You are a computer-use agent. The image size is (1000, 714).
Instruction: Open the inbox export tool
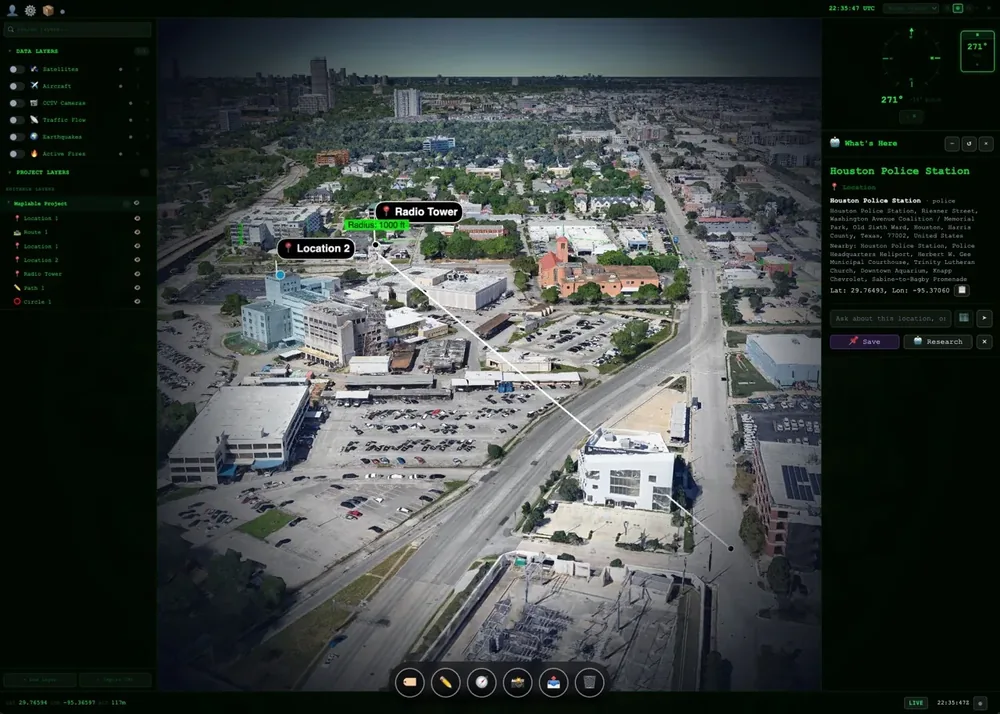coord(554,682)
